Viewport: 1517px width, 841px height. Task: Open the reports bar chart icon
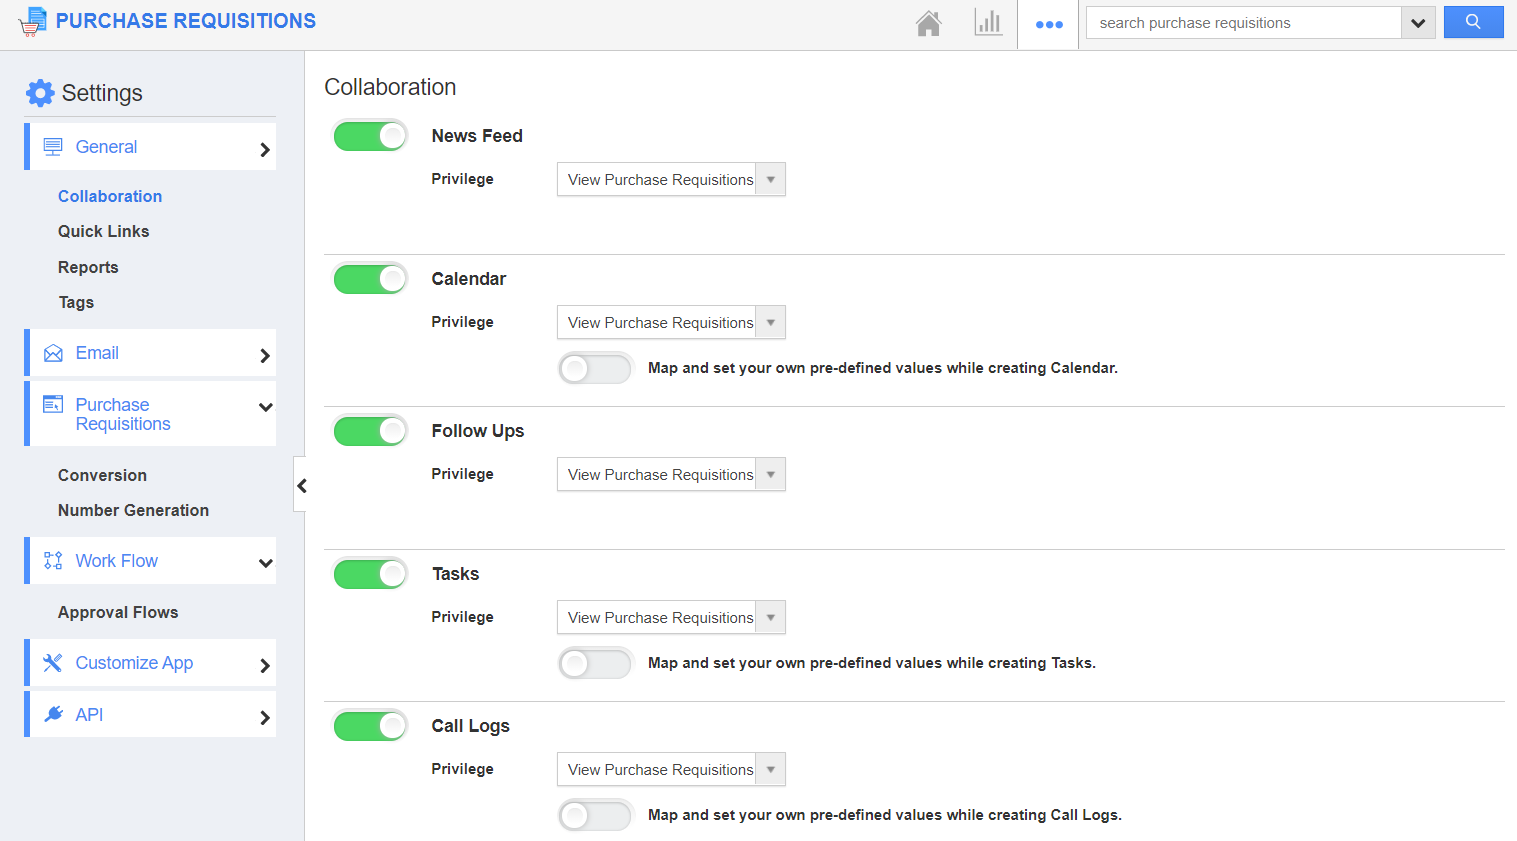987,23
